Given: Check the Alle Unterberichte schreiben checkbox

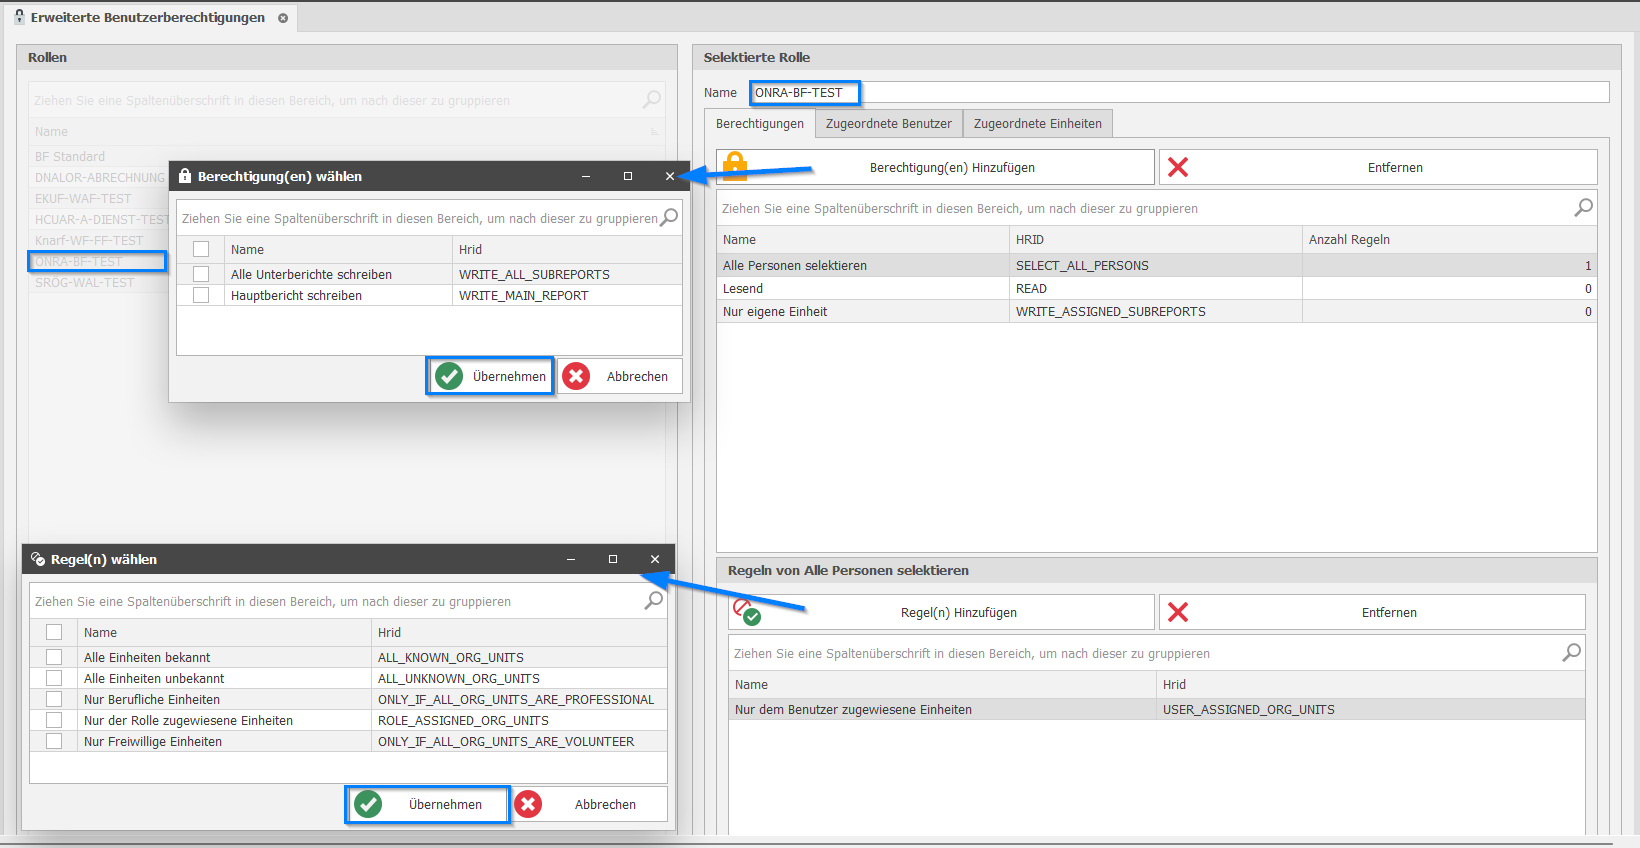Looking at the screenshot, I should (201, 274).
